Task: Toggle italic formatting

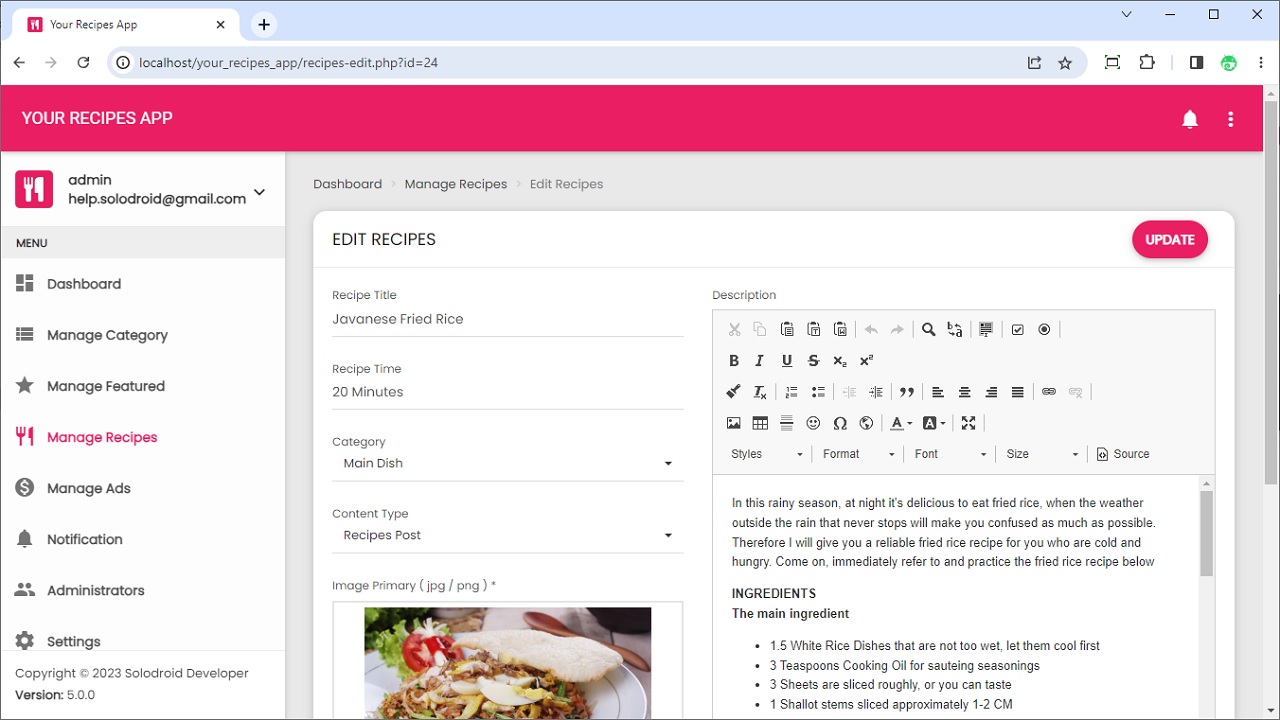Action: pyautogui.click(x=760, y=360)
